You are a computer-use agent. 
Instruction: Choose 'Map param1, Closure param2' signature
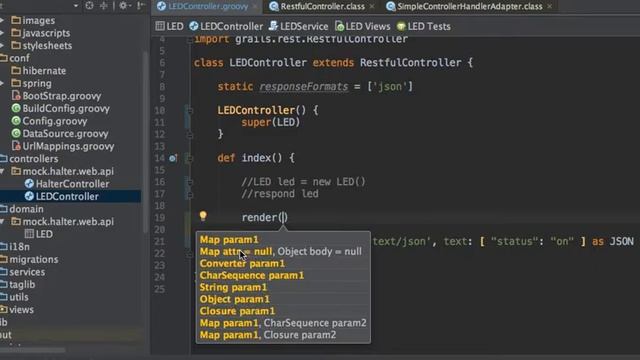tap(268, 335)
